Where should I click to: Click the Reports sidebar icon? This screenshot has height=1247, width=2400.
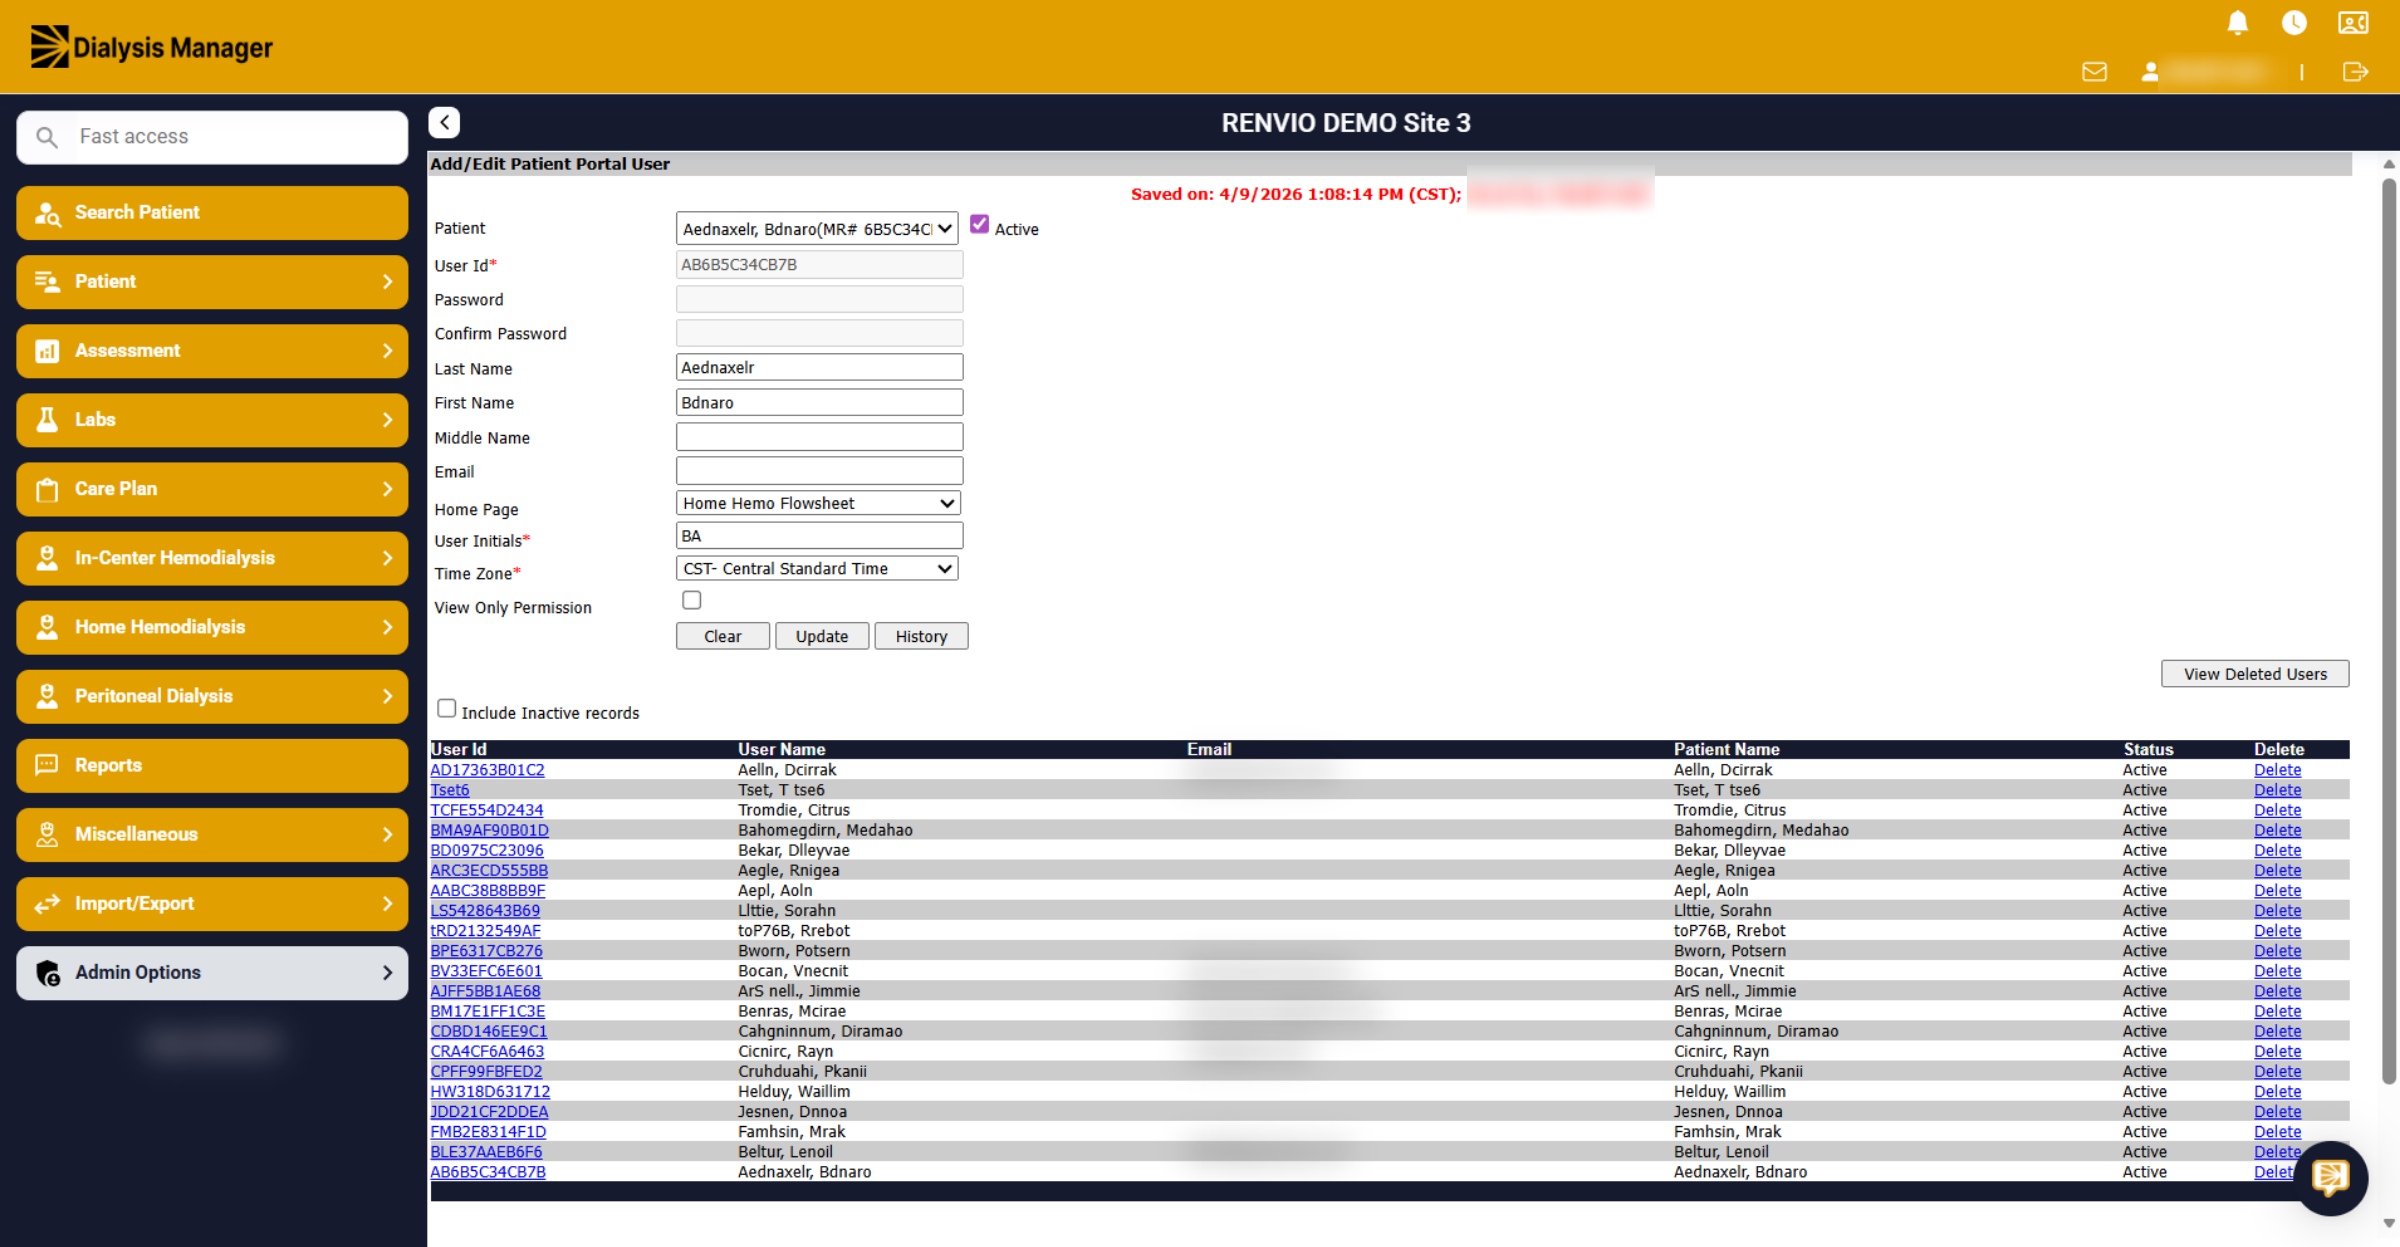pos(47,765)
